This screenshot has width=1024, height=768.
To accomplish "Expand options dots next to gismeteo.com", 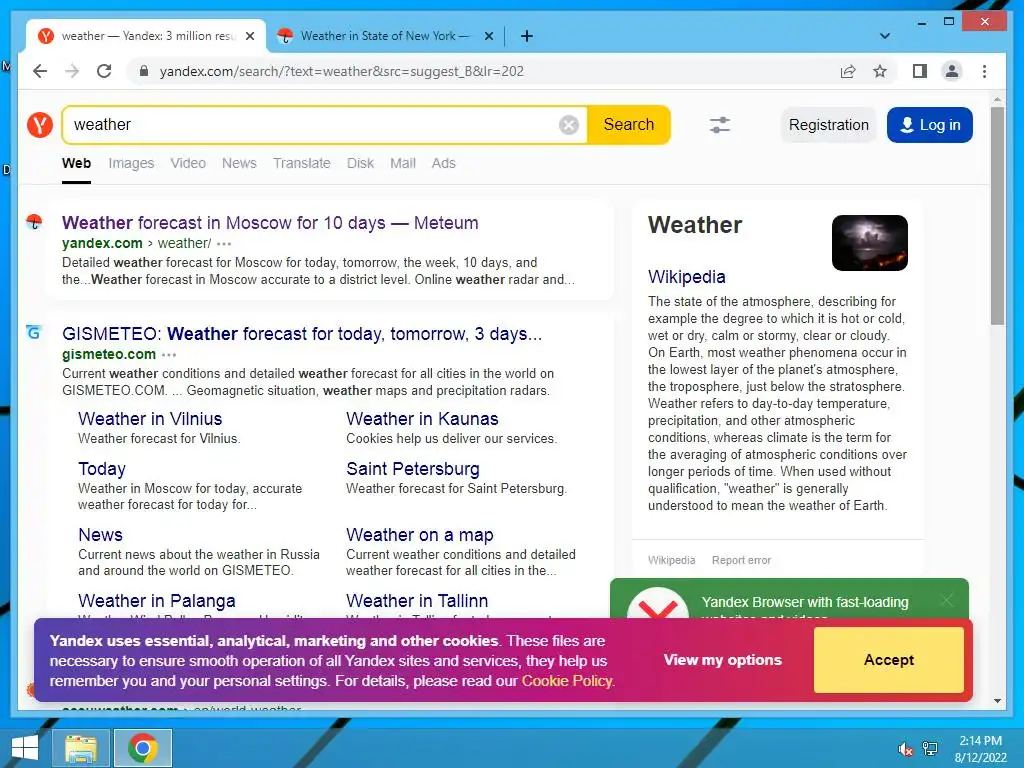I will click(169, 355).
